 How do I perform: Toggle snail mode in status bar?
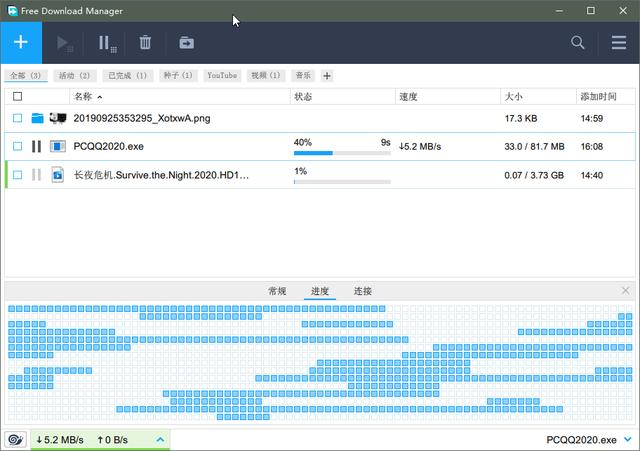(x=15, y=440)
